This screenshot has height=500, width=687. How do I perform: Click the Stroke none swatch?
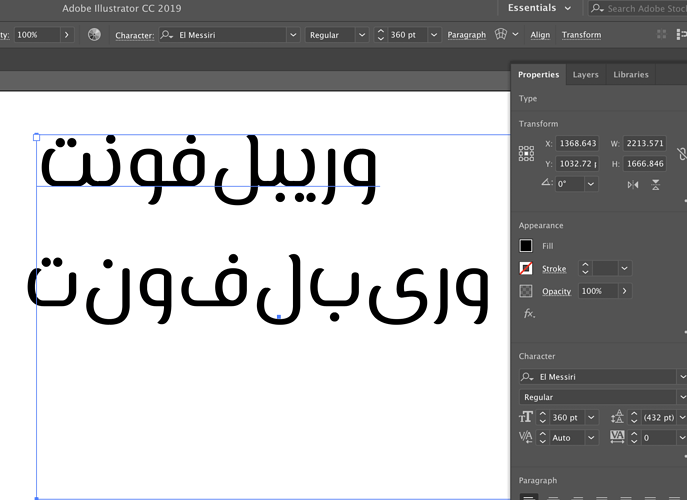[526, 268]
